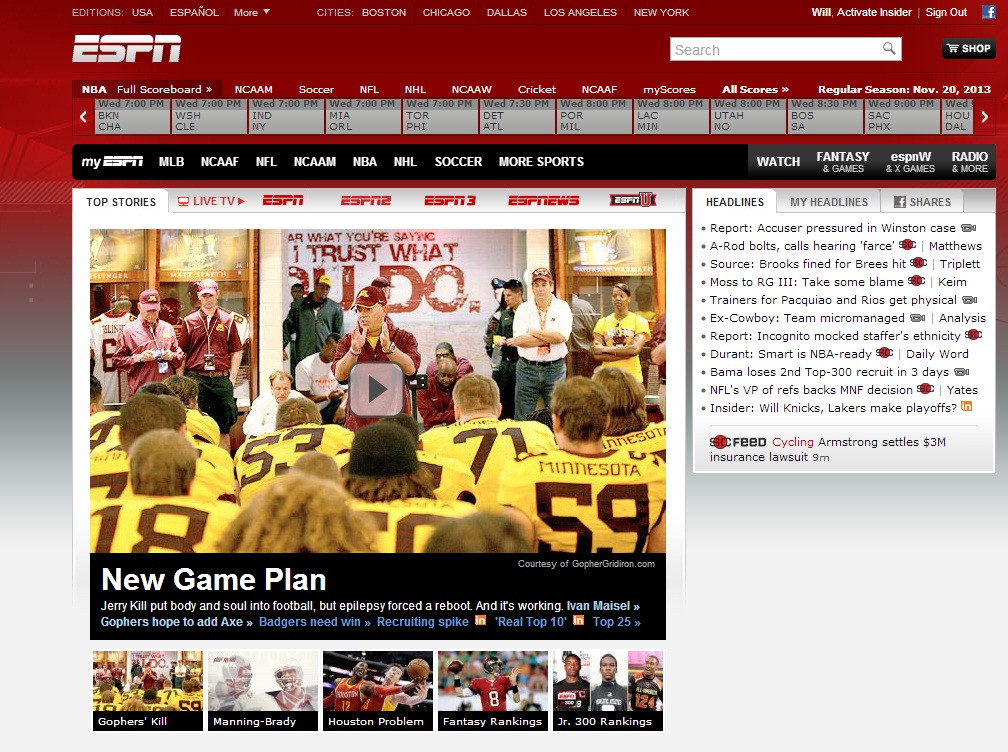Select NCAAM scoreboard tab
1008x752 pixels.
tap(253, 89)
